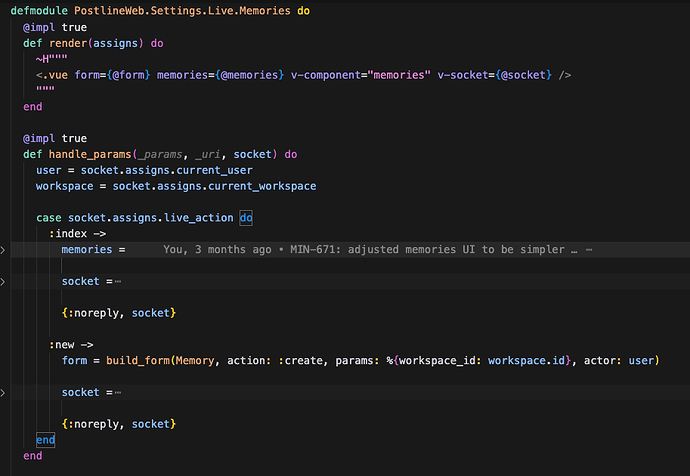Click the 'v-component' attribute
This screenshot has height=476, width=690.
pos(326,75)
